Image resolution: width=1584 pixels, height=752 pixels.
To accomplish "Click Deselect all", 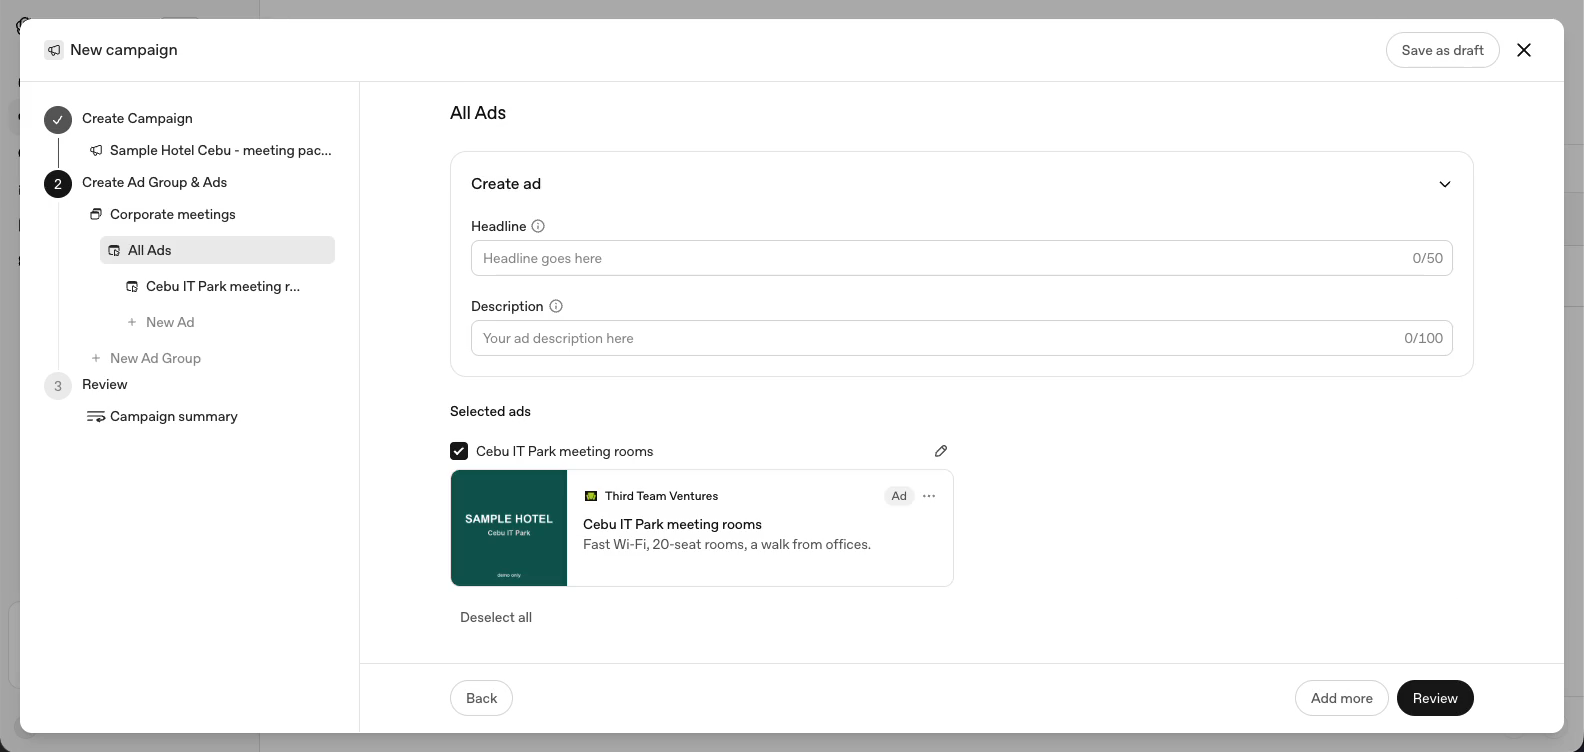I will tap(496, 617).
